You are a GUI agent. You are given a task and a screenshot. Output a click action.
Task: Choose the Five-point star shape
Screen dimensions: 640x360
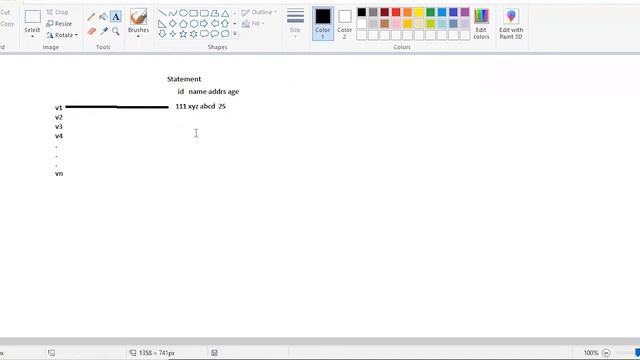(183, 34)
